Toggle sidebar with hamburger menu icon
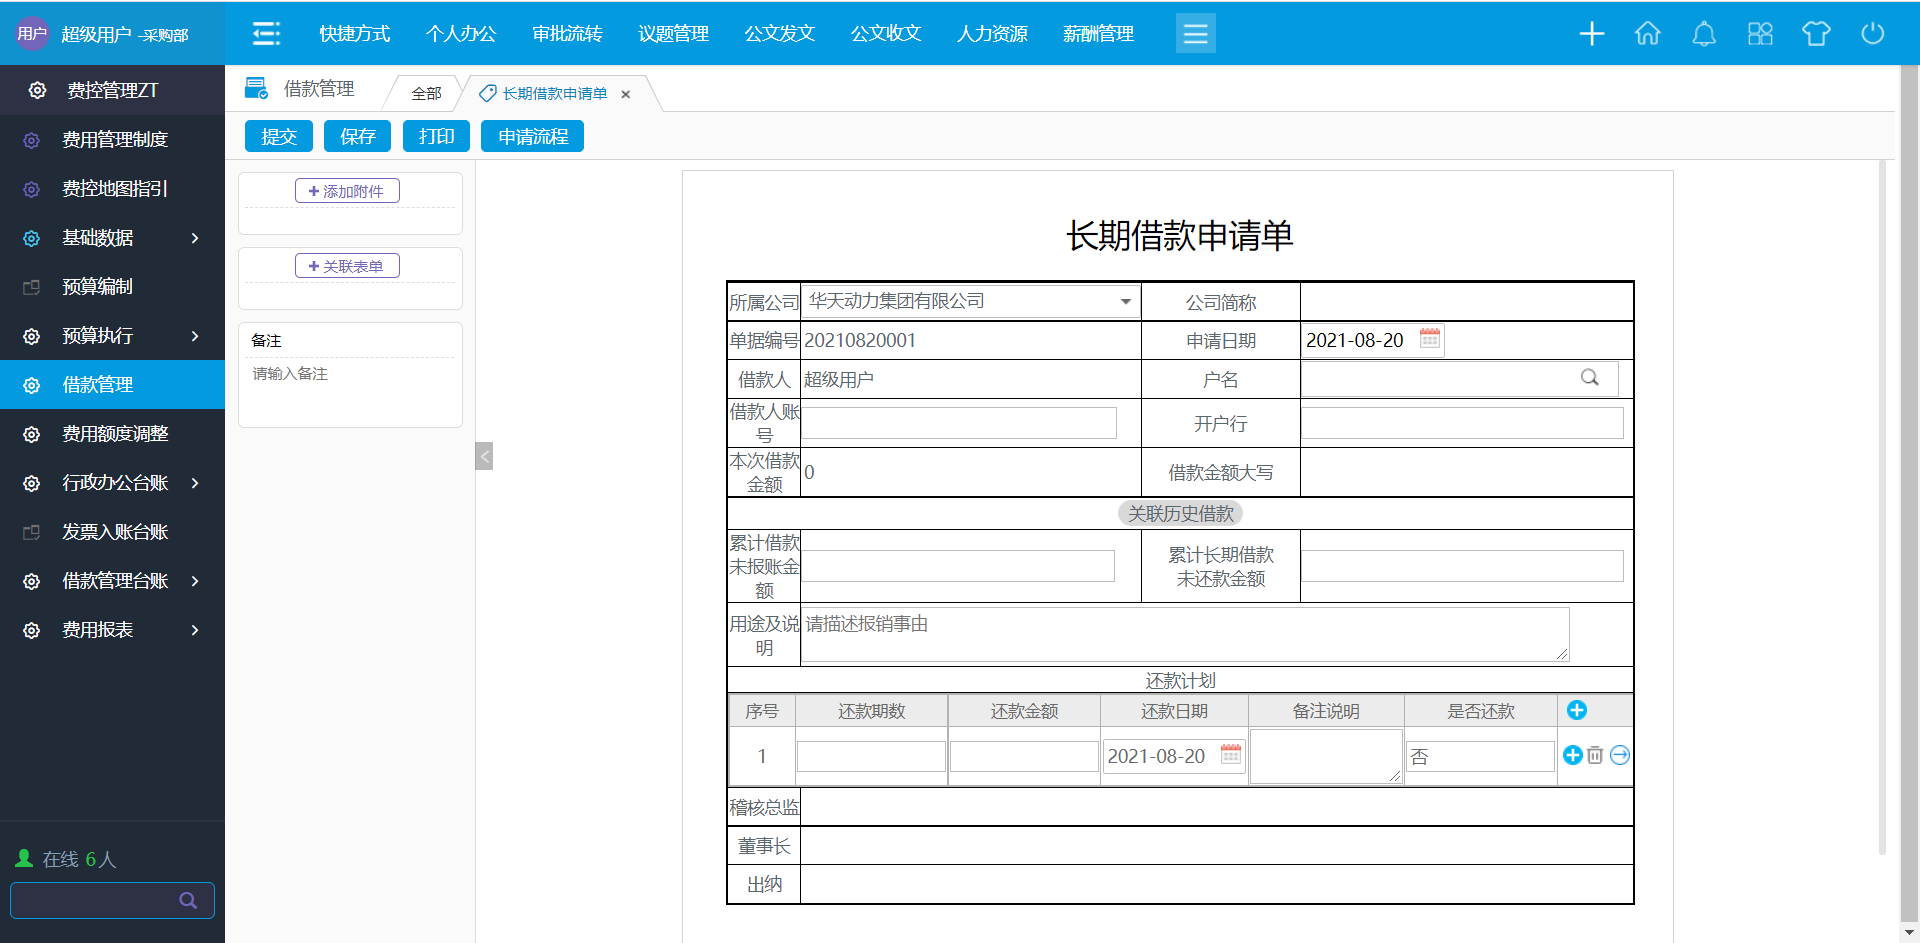 pos(266,34)
